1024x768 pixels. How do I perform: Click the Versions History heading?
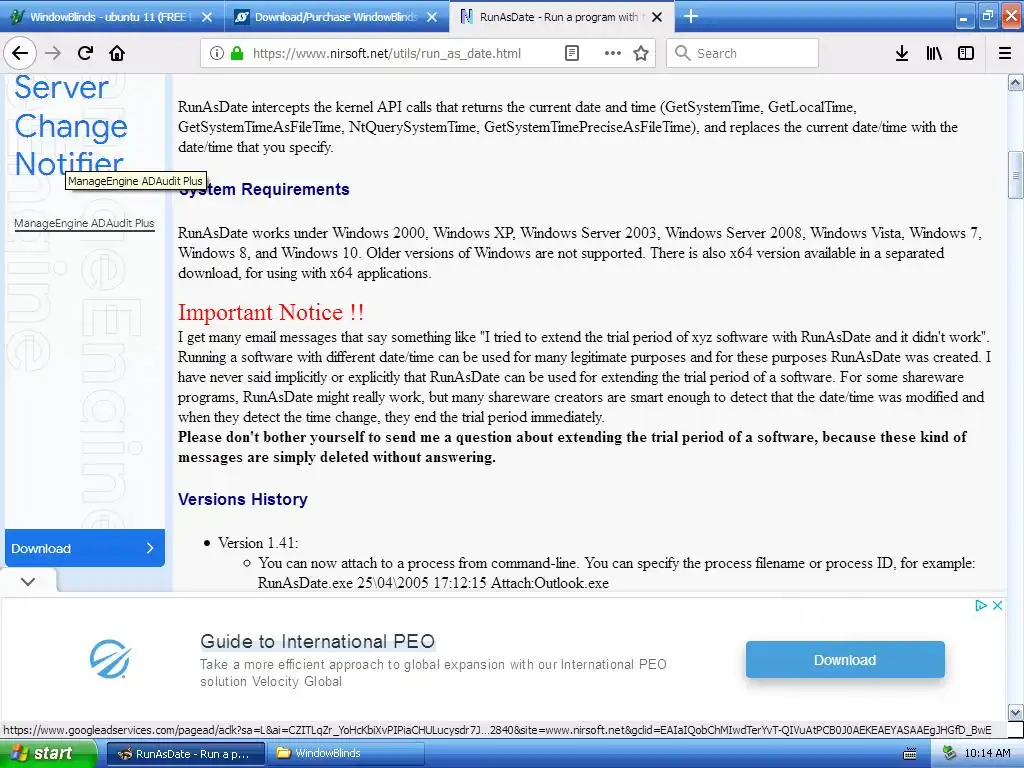click(x=243, y=500)
